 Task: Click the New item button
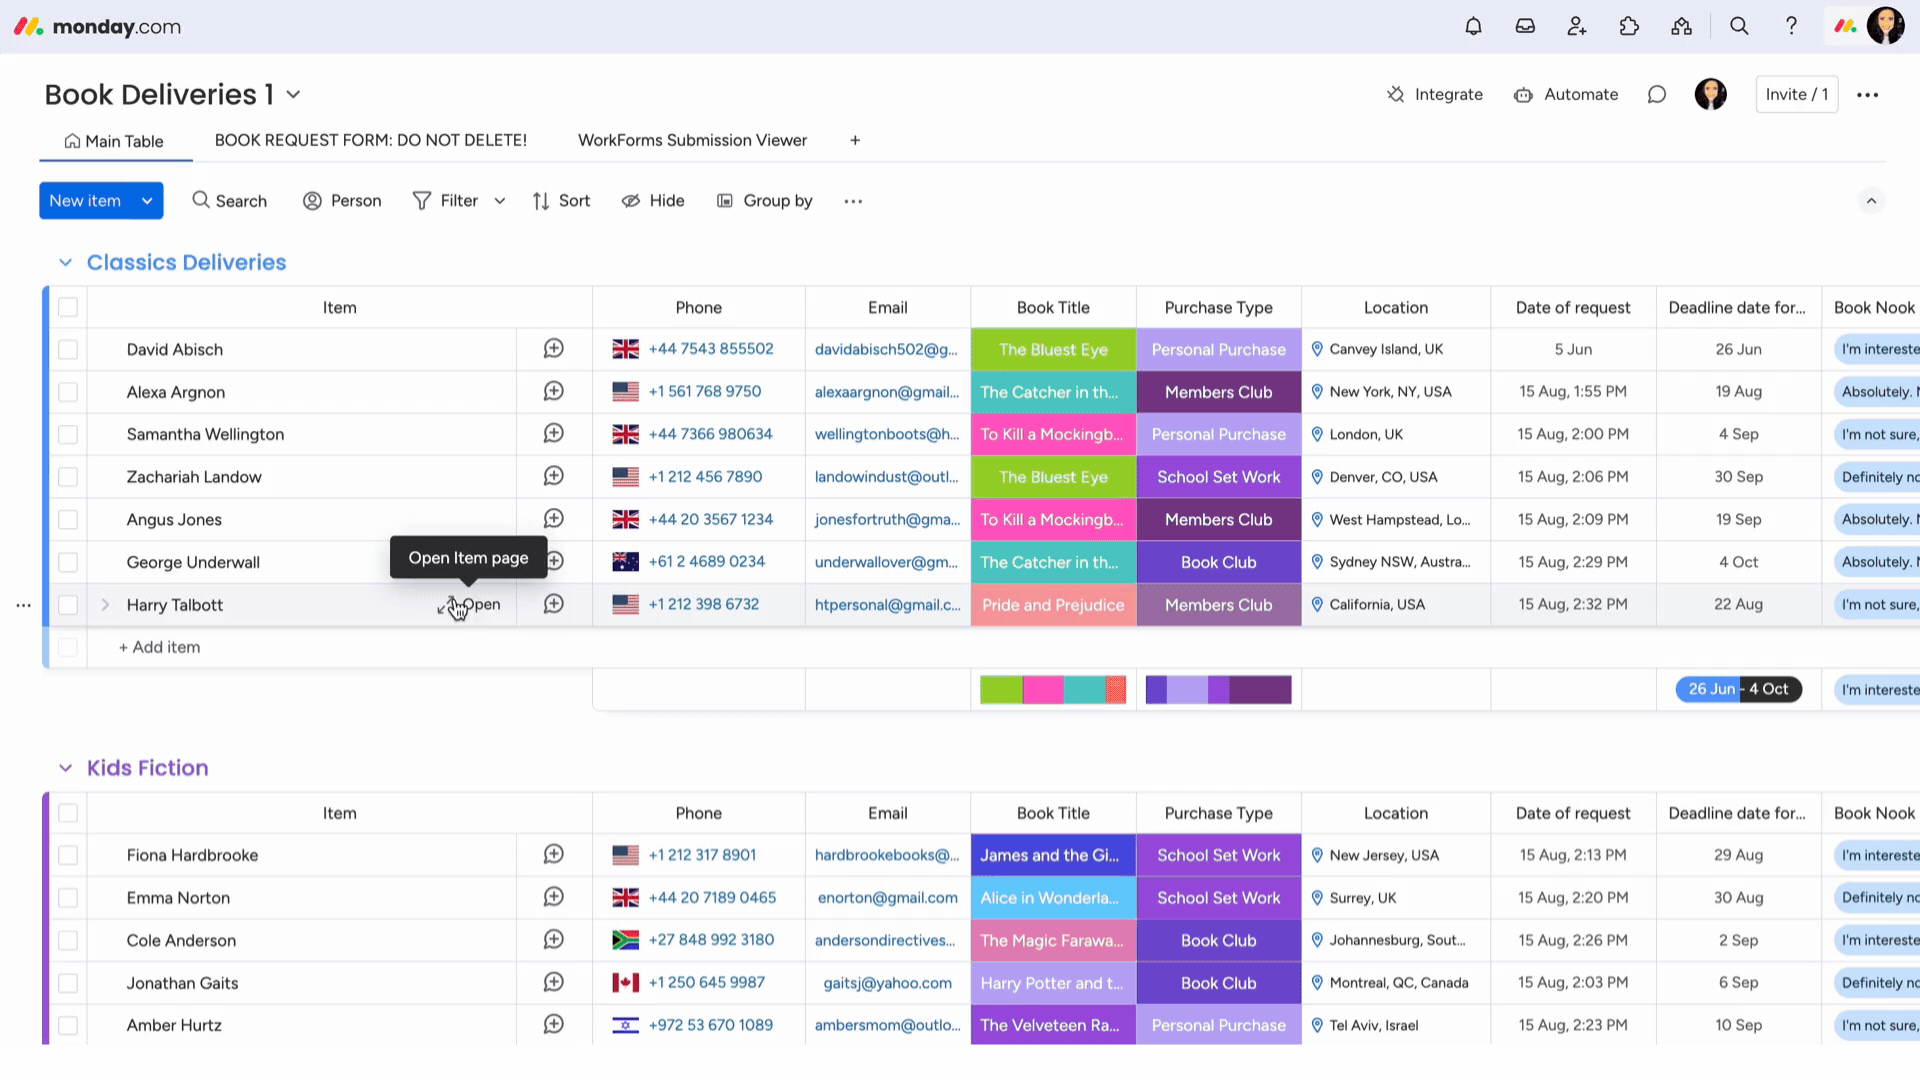tap(86, 201)
